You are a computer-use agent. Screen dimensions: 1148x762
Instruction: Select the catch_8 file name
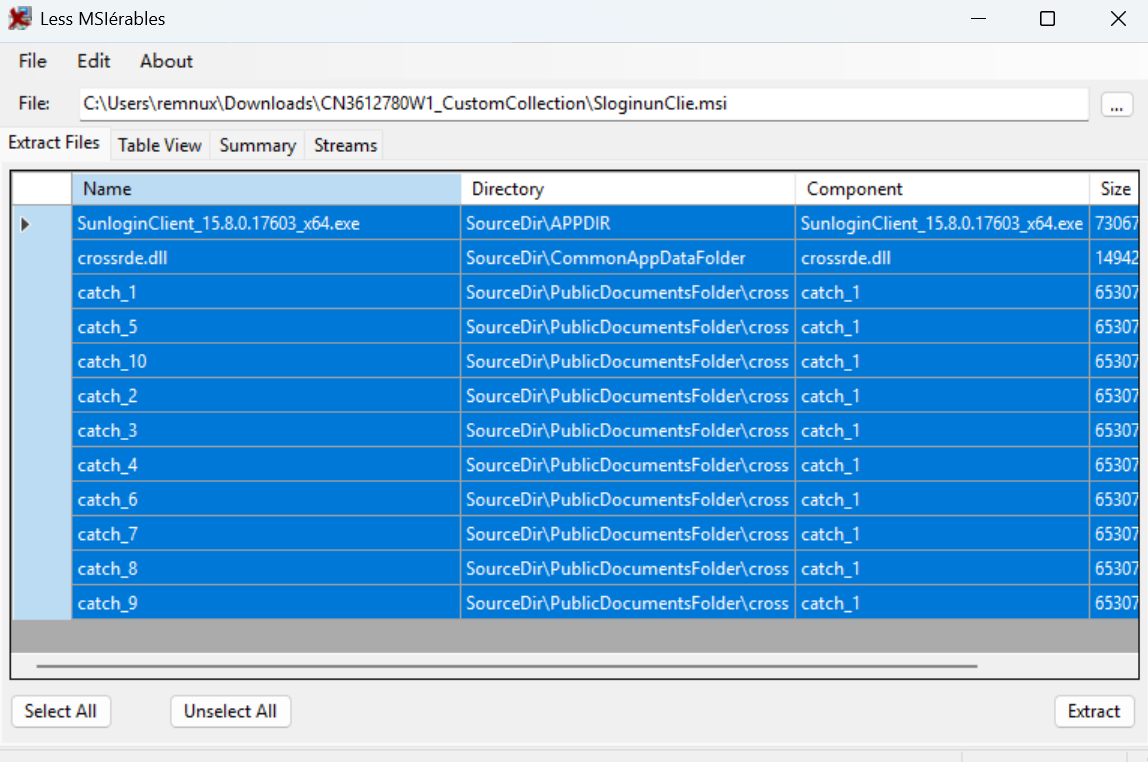pyautogui.click(x=266, y=568)
